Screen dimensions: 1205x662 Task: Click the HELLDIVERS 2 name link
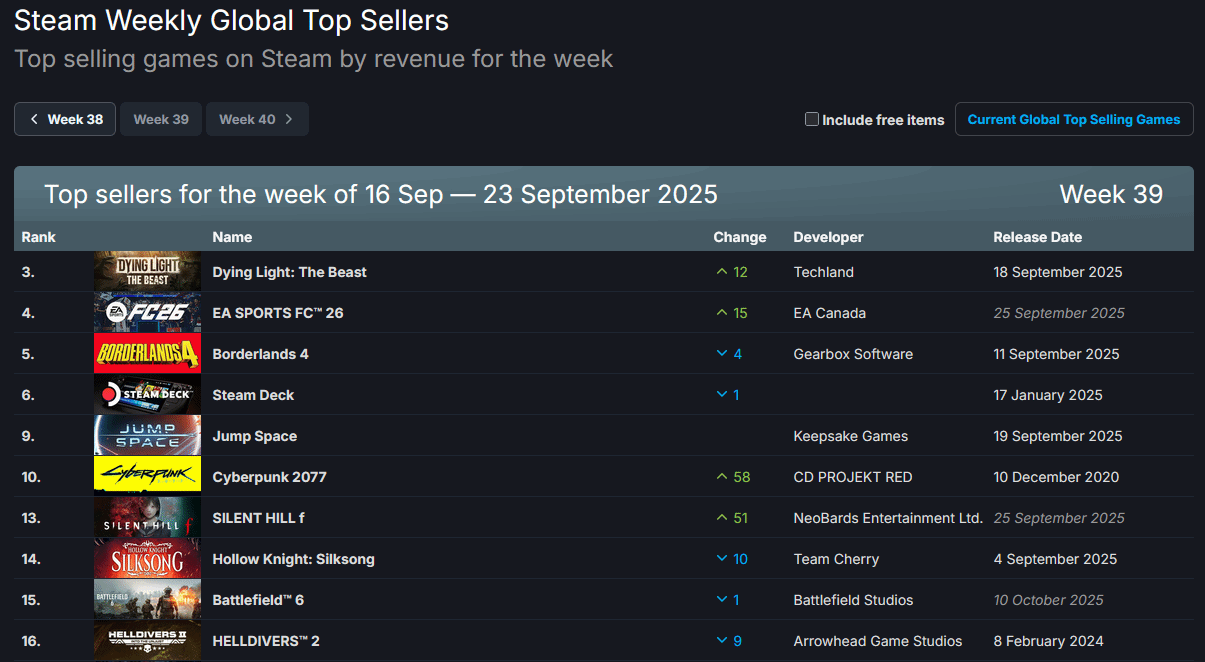[266, 641]
